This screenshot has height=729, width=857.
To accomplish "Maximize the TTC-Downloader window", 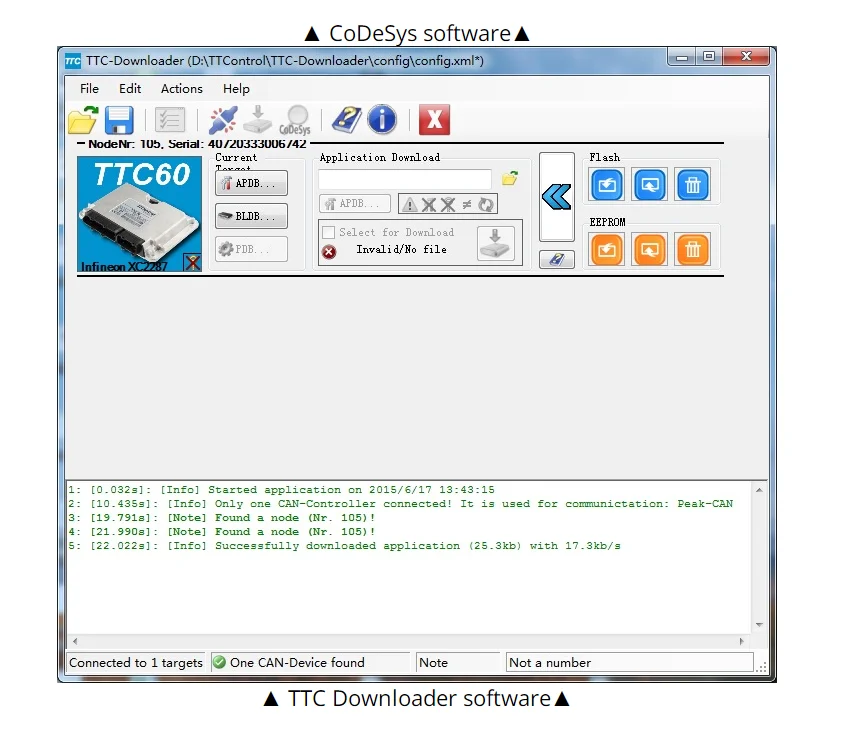I will 709,57.
